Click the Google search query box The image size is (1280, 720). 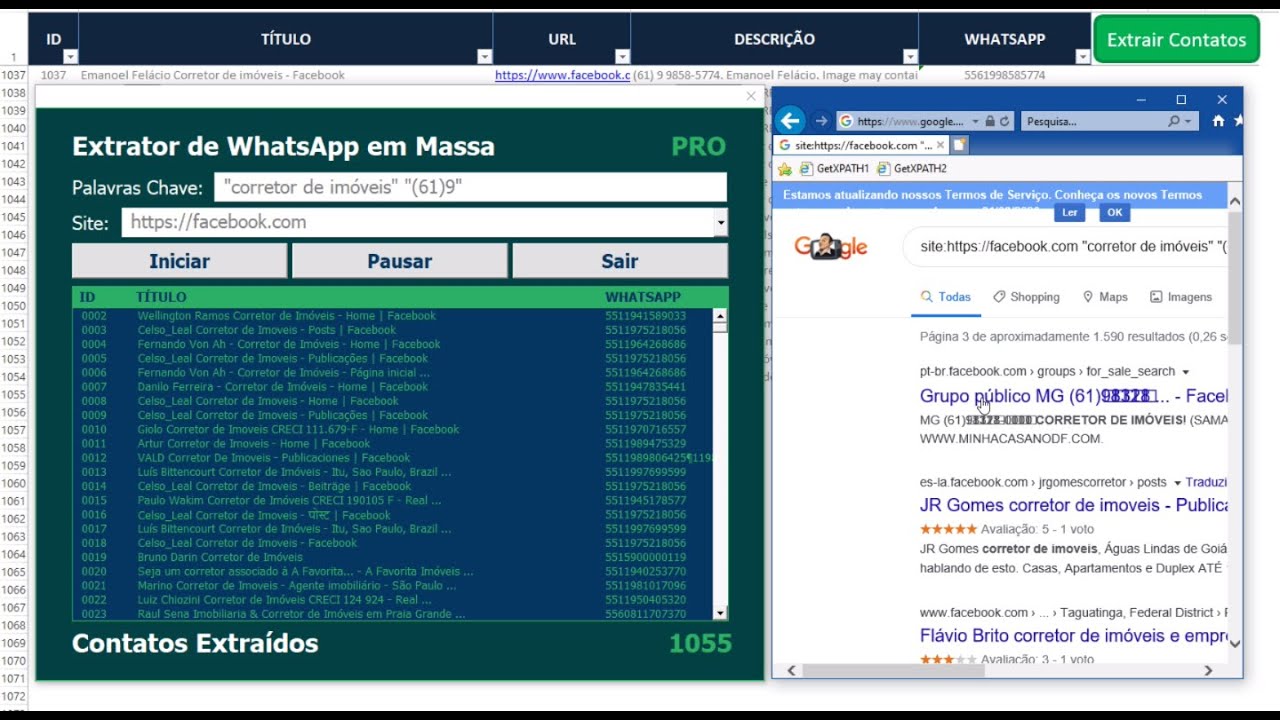point(1065,246)
